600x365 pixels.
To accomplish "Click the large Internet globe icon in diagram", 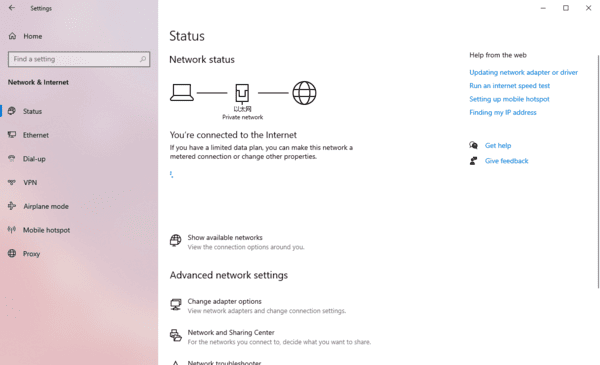I will [304, 93].
